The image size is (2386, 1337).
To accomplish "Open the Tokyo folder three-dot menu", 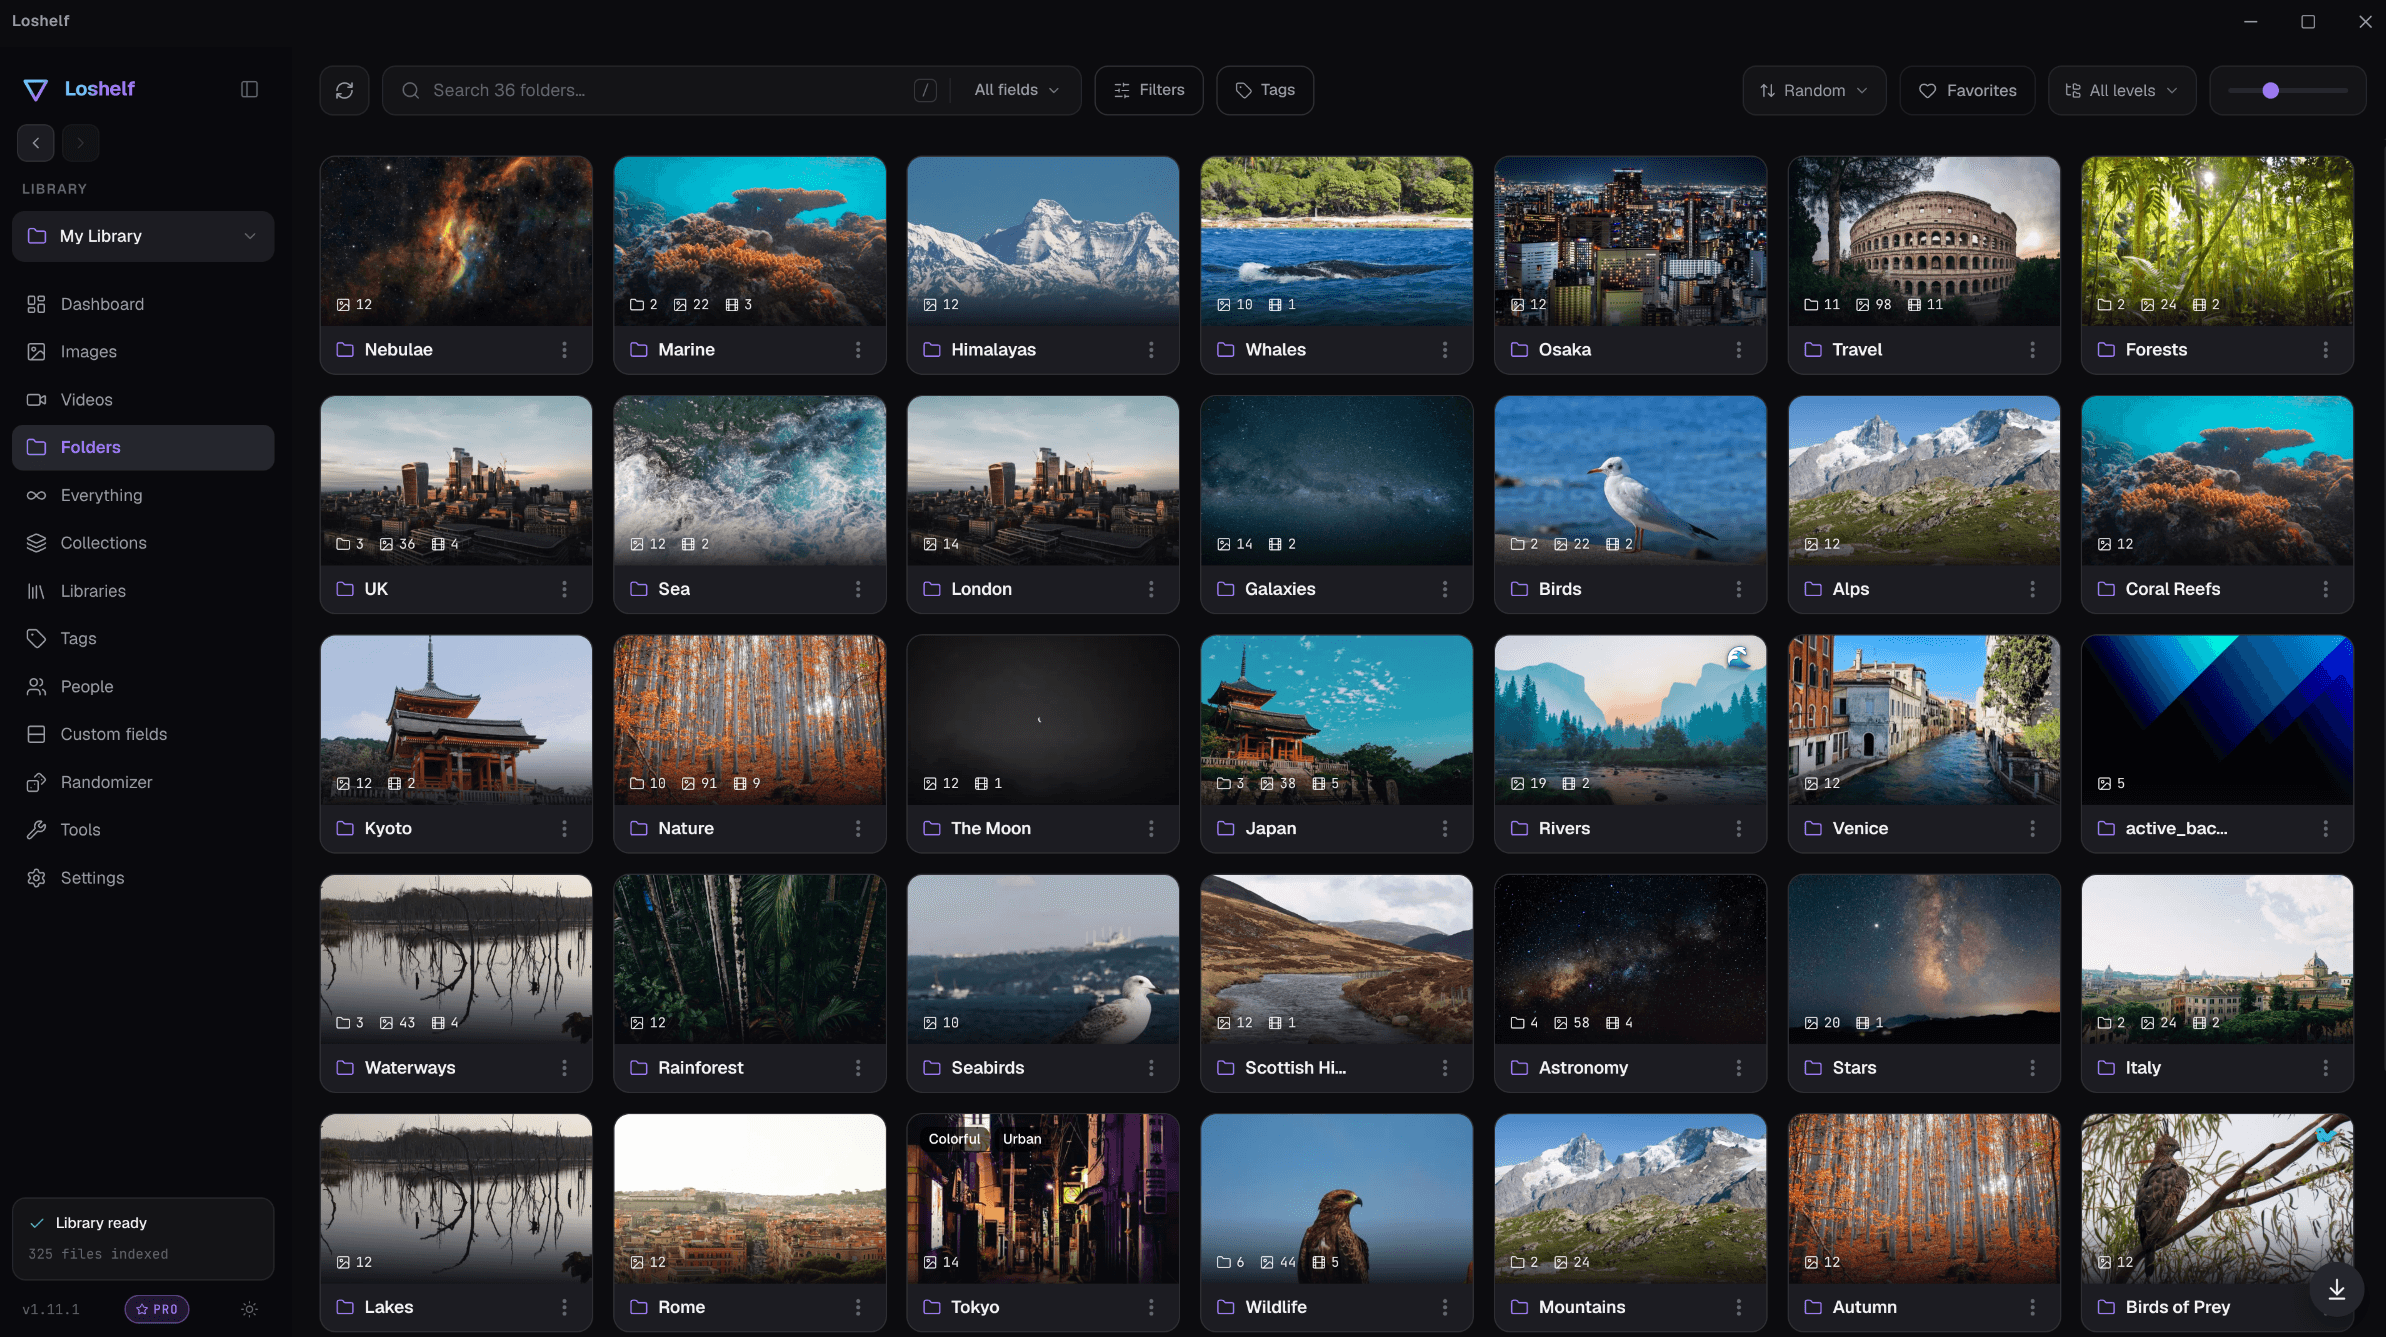I will coord(1151,1307).
